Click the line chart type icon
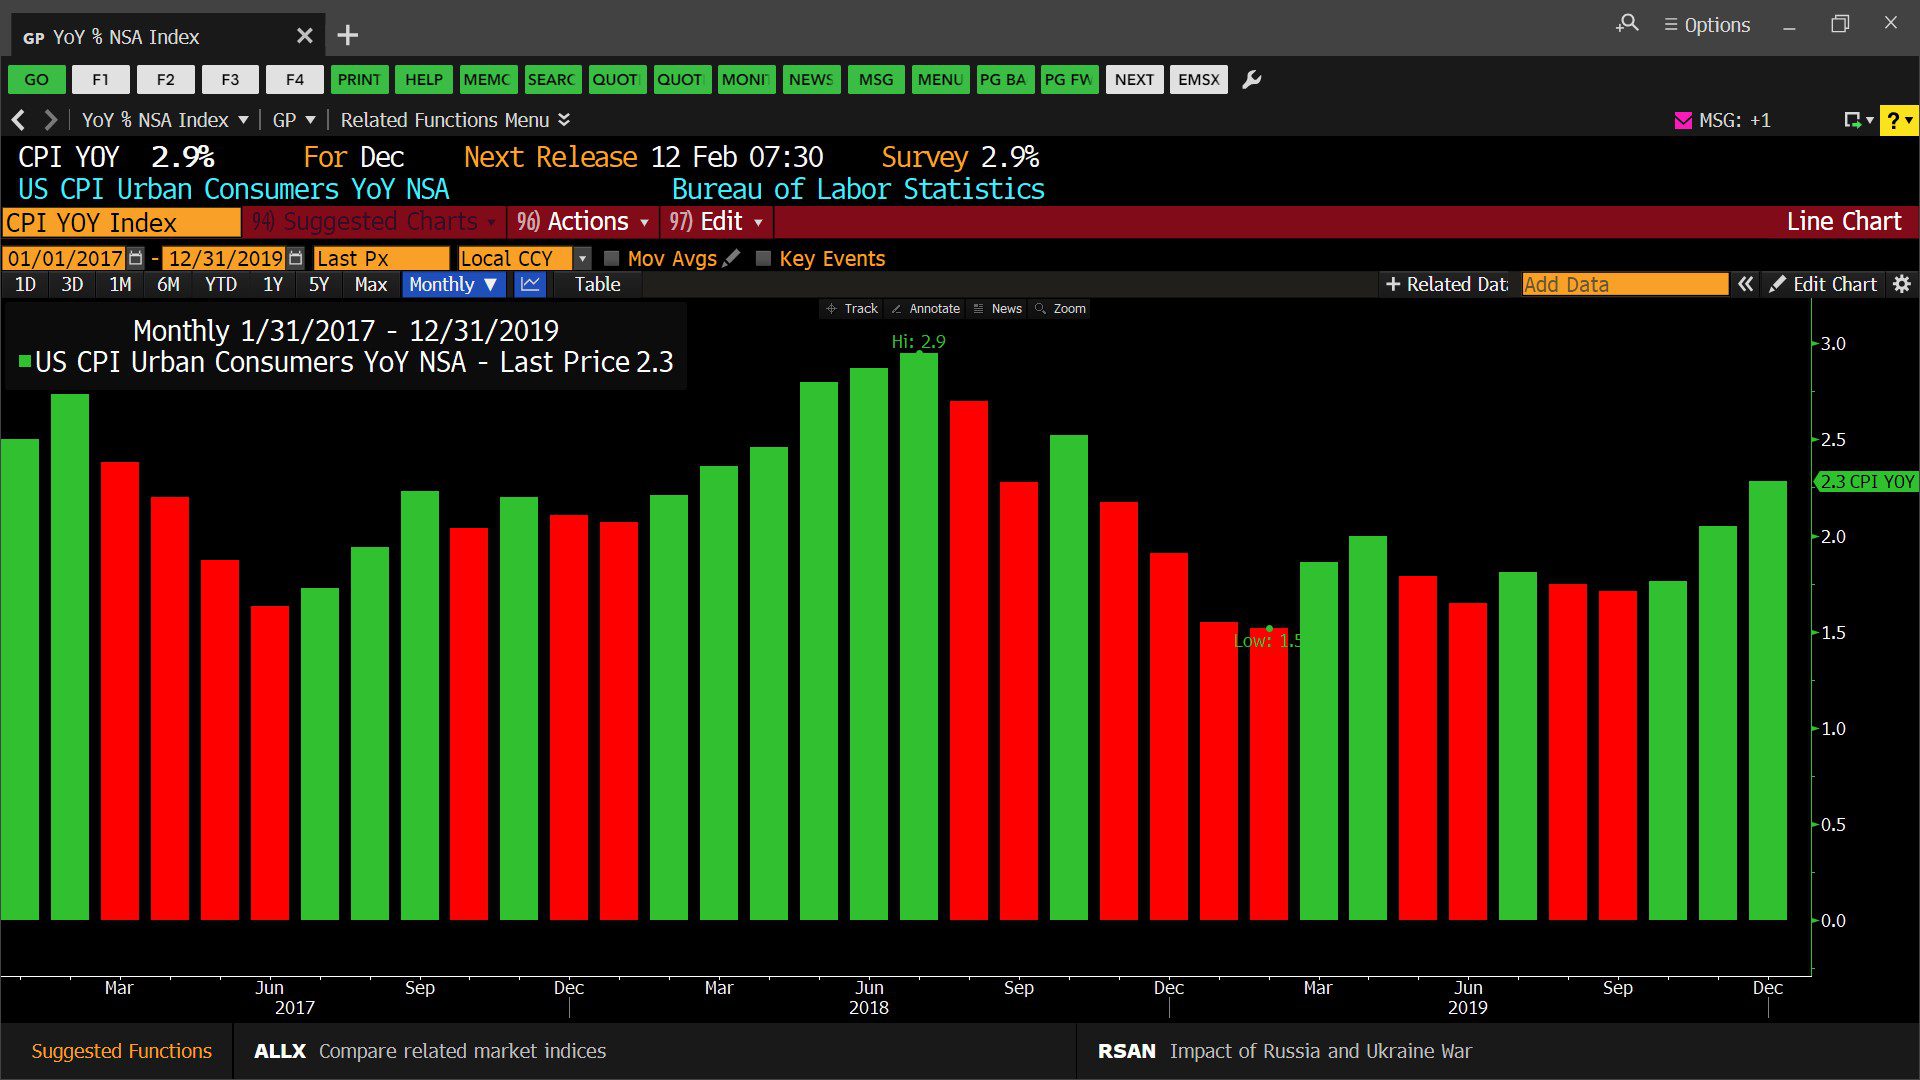The height and width of the screenshot is (1080, 1920). (x=530, y=285)
